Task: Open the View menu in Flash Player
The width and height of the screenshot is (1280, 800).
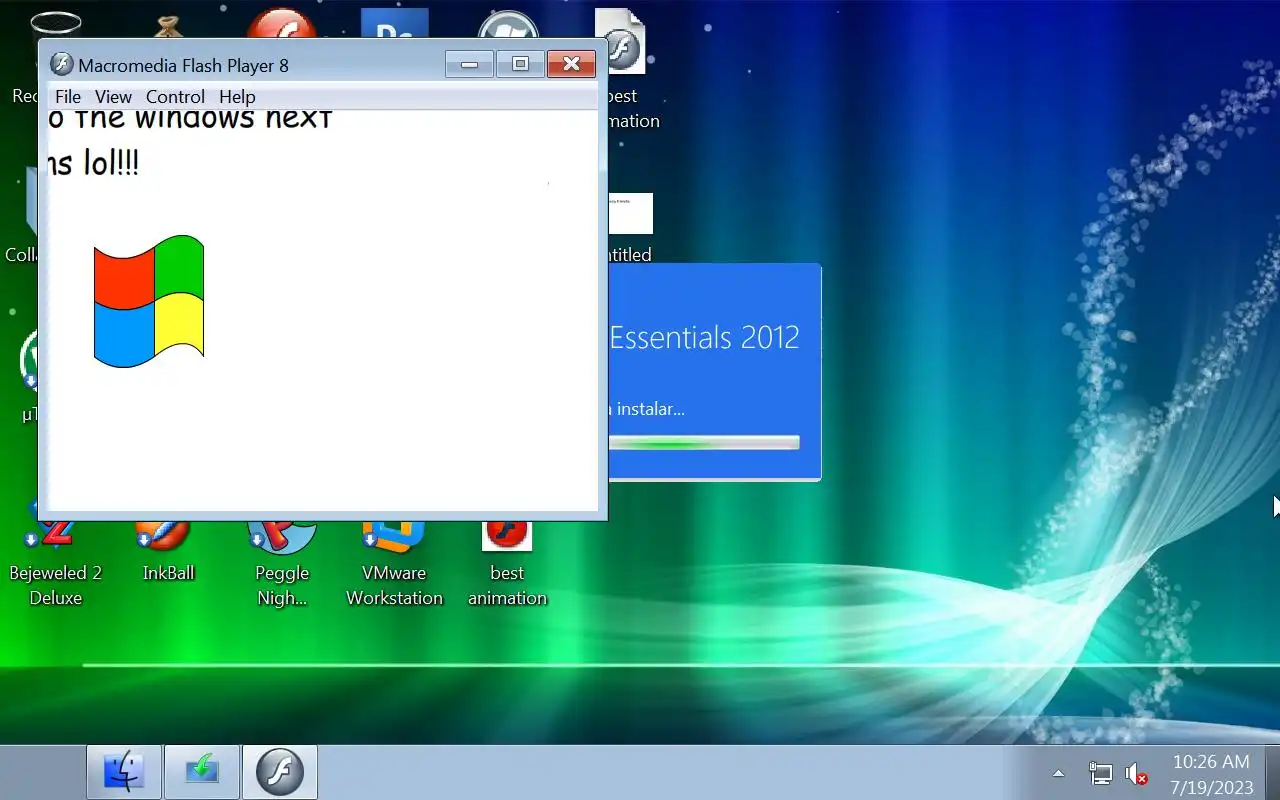Action: click(113, 97)
